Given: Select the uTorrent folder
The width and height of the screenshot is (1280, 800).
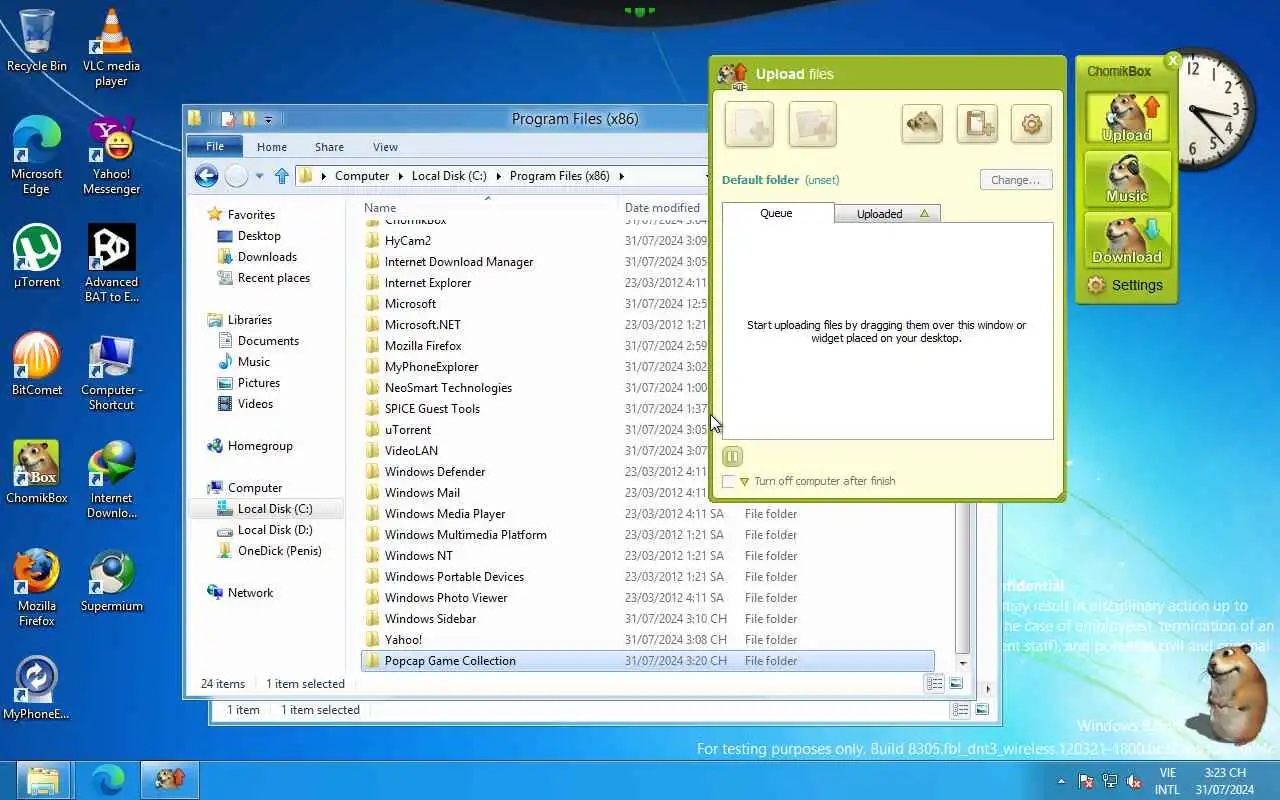Looking at the screenshot, I should [408, 430].
